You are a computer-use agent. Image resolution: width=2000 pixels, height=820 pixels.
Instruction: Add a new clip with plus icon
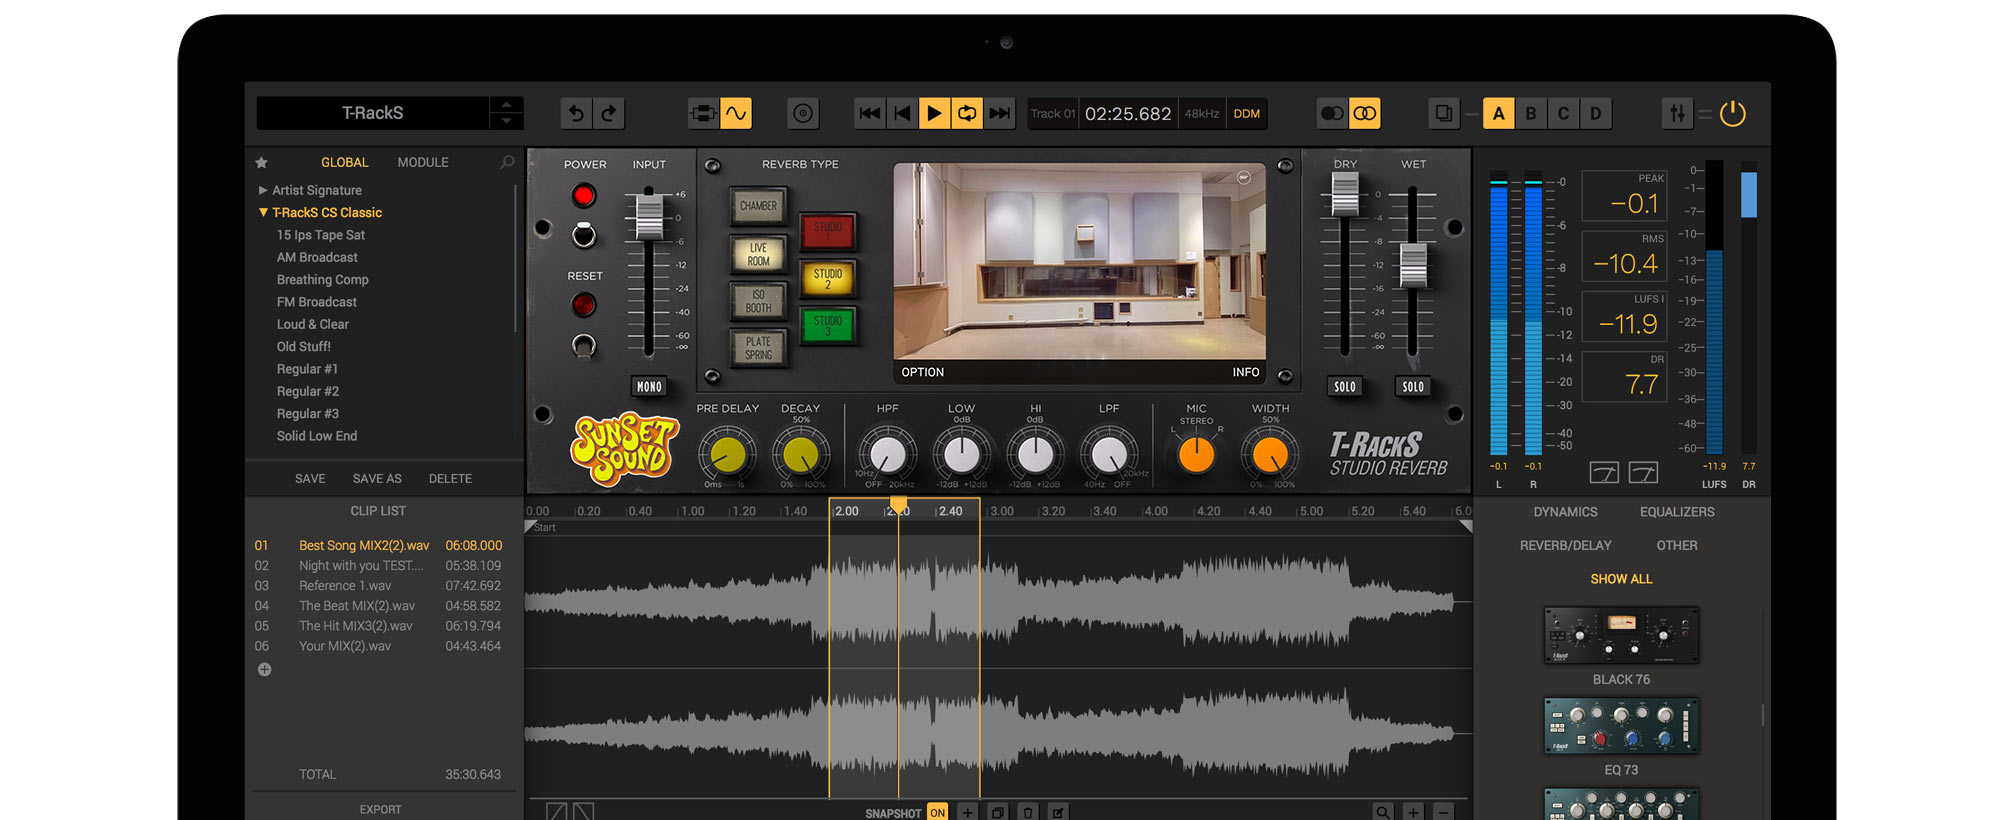pyautogui.click(x=264, y=670)
